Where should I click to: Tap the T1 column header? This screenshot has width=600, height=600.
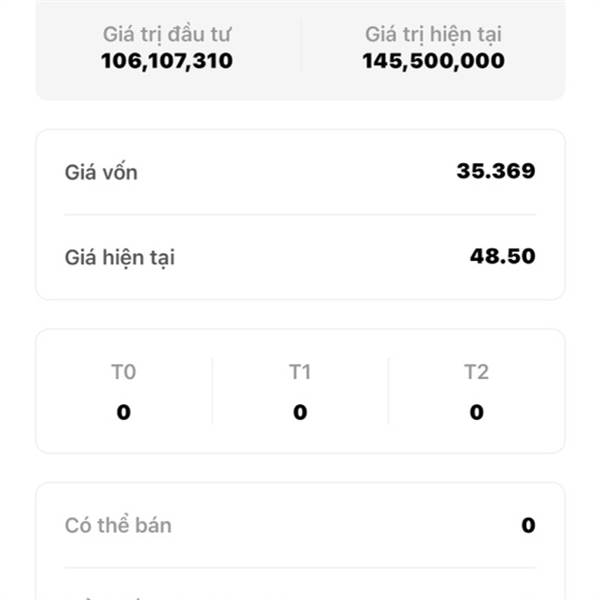coord(300,372)
